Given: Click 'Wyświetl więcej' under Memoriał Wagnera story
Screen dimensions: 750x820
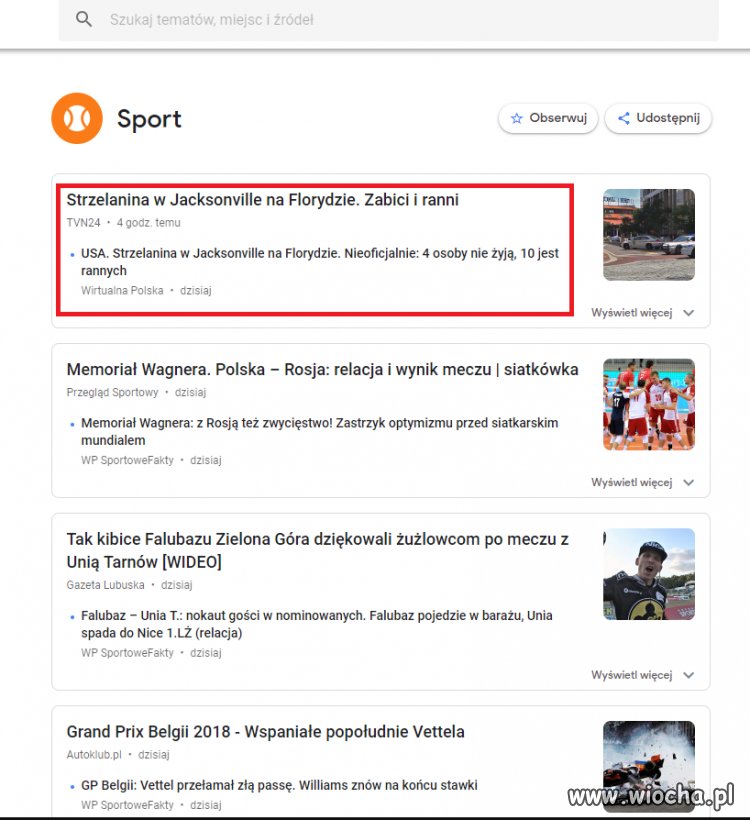Looking at the screenshot, I should click(x=631, y=482).
